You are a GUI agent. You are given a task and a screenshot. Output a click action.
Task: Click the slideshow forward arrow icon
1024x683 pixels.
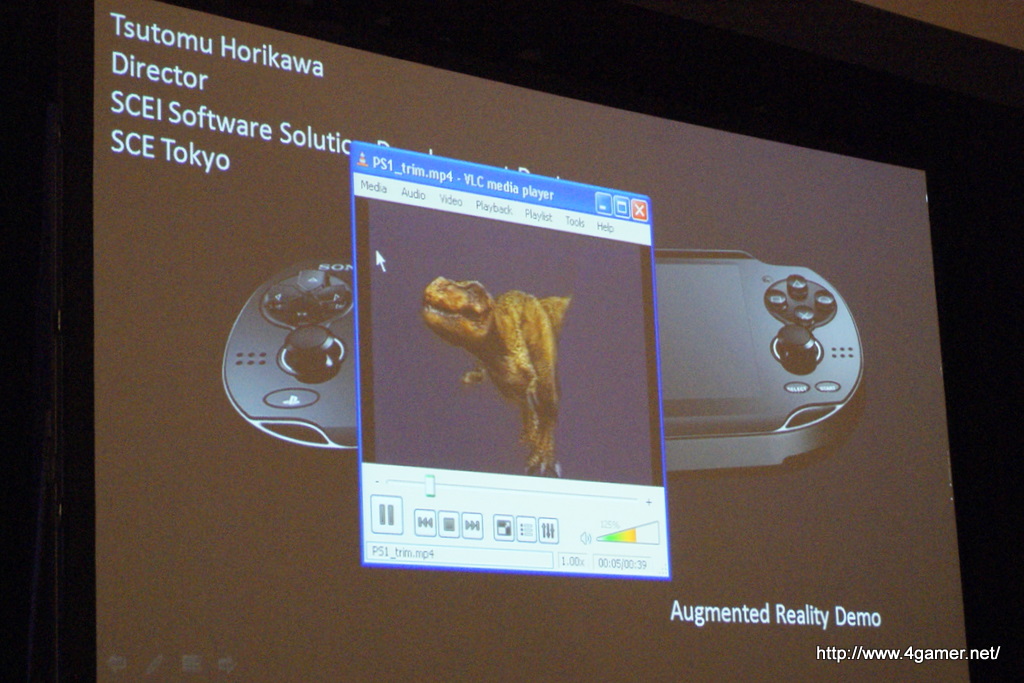coord(227,665)
